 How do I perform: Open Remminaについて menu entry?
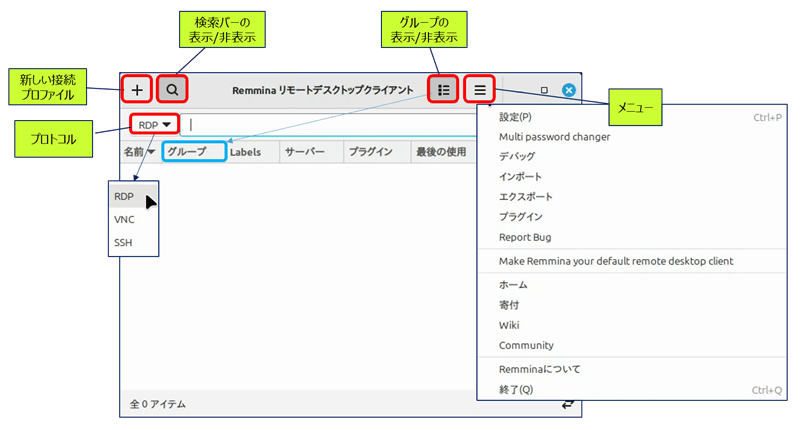click(632, 369)
